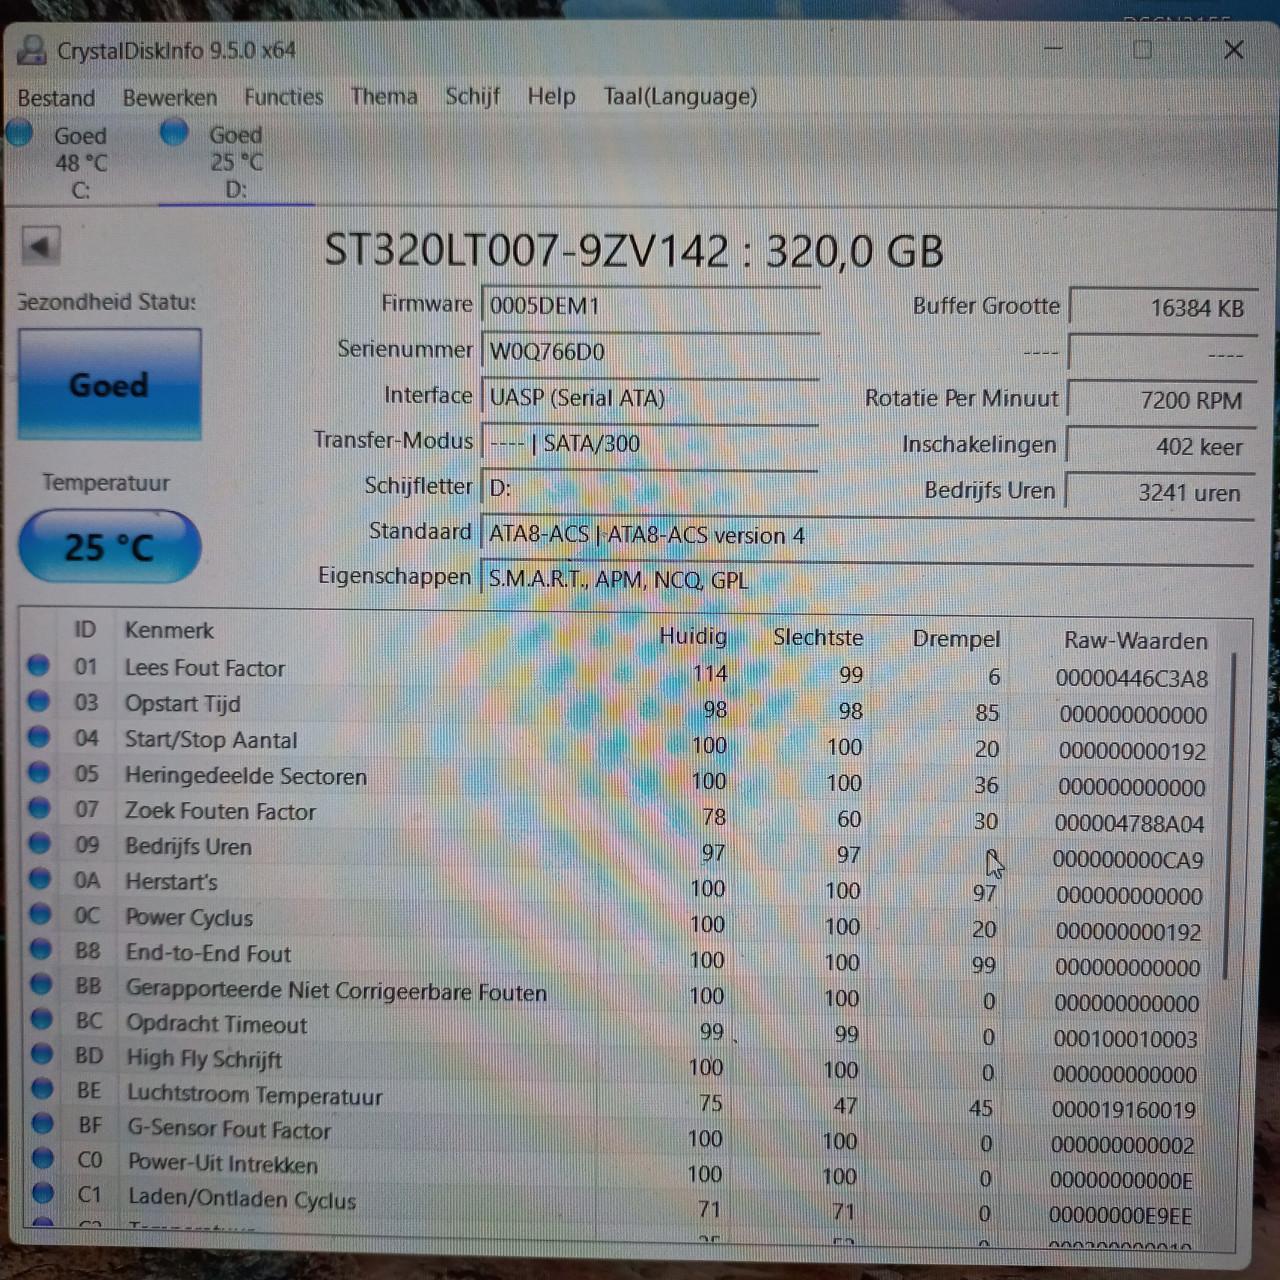This screenshot has width=1280, height=1280.
Task: Open the Thema menu
Action: [383, 96]
